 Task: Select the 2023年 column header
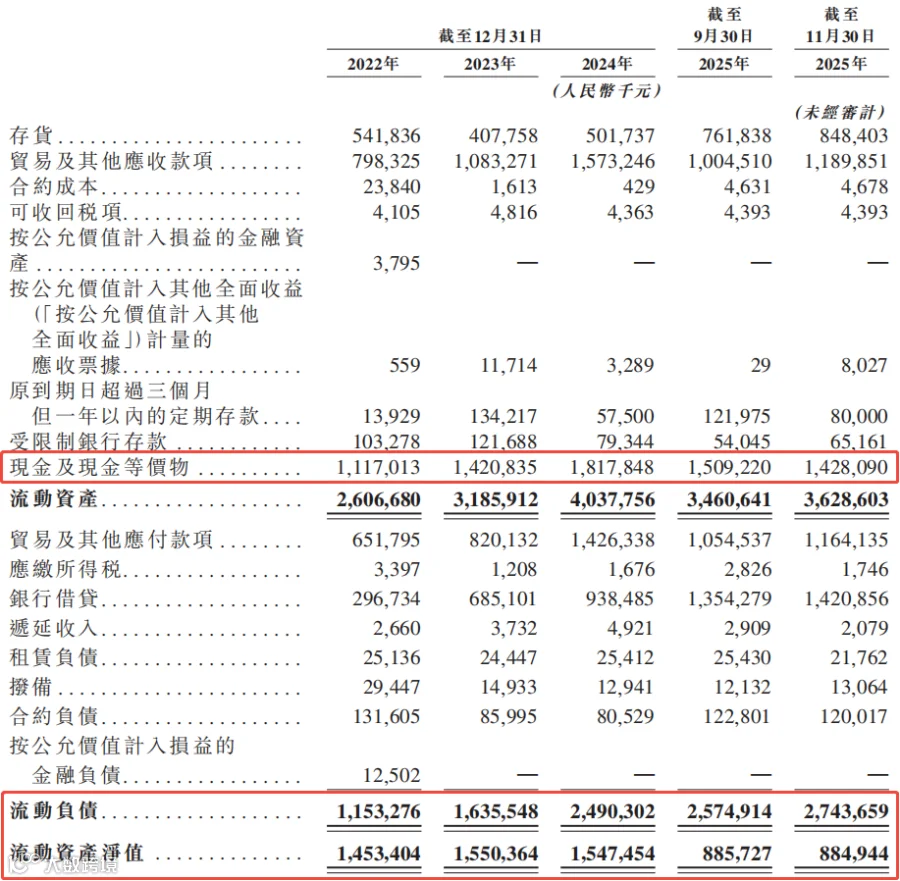[490, 64]
